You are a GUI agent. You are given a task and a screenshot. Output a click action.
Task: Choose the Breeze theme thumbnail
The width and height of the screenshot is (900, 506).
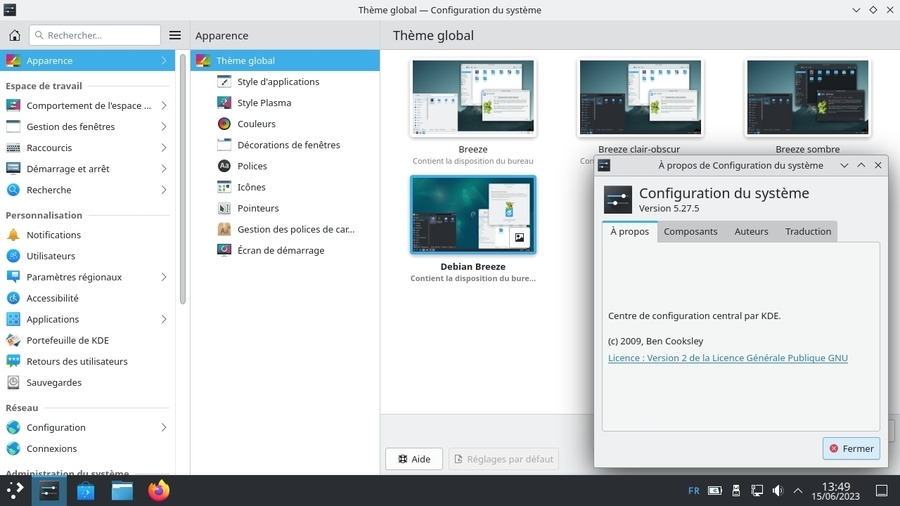coord(473,98)
